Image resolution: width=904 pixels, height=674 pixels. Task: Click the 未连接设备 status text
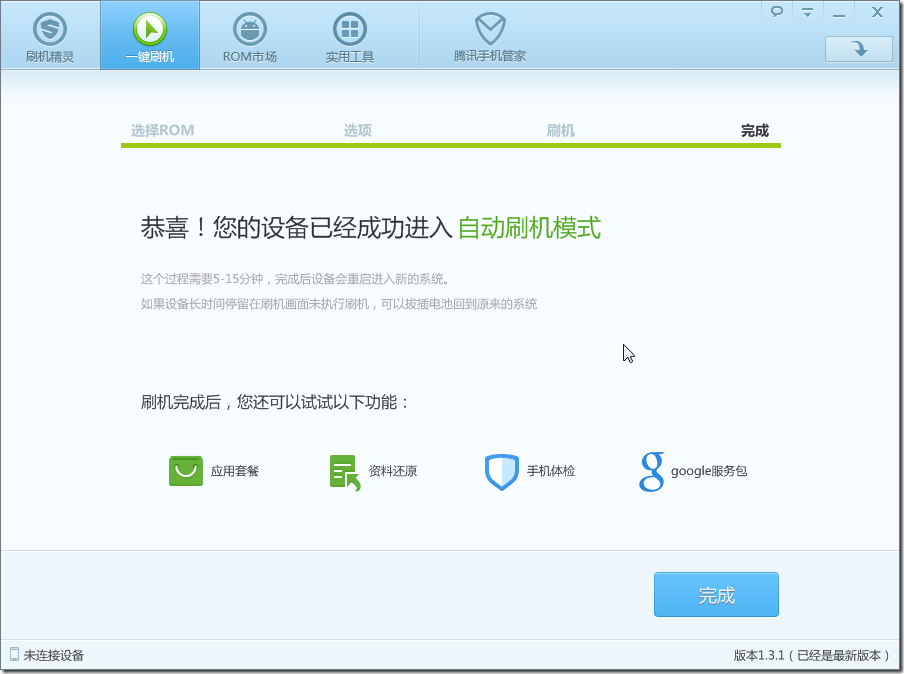pos(54,655)
